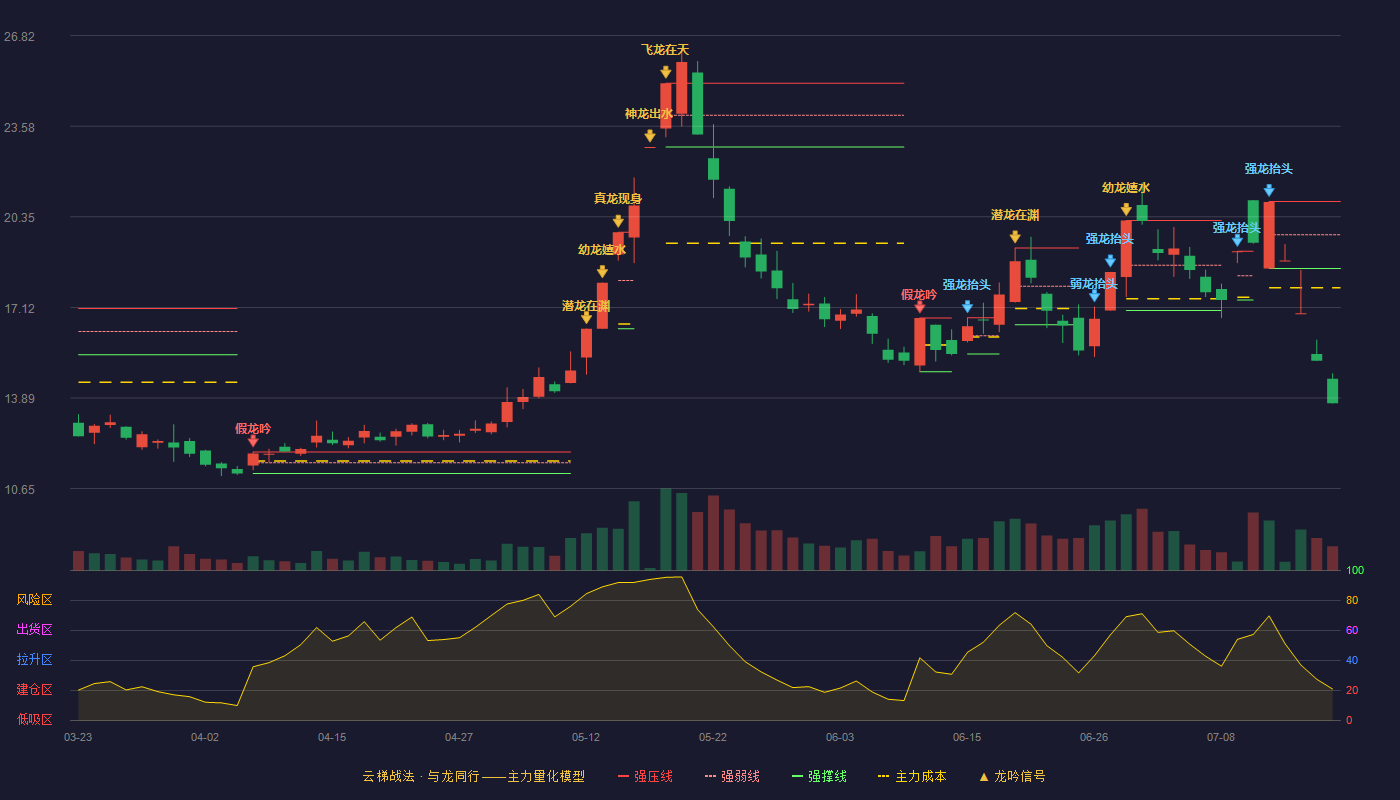Click the 100 indicator scale label

click(x=1355, y=571)
